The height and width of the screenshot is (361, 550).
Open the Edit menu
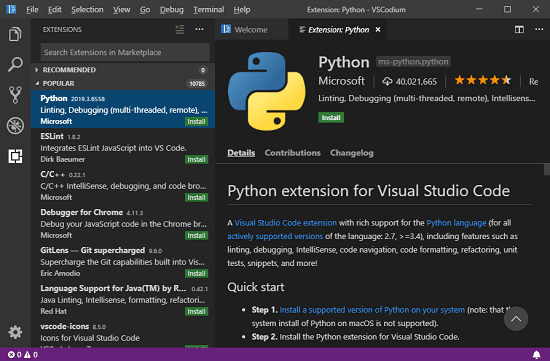pyautogui.click(x=55, y=9)
